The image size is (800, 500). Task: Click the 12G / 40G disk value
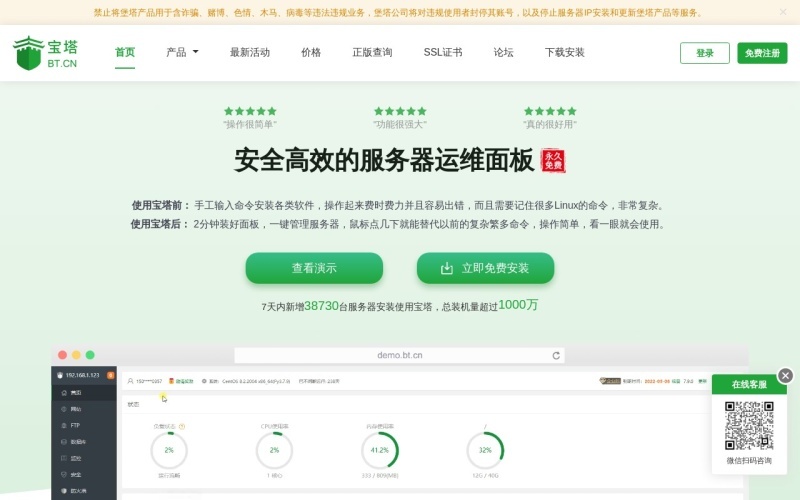click(485, 476)
